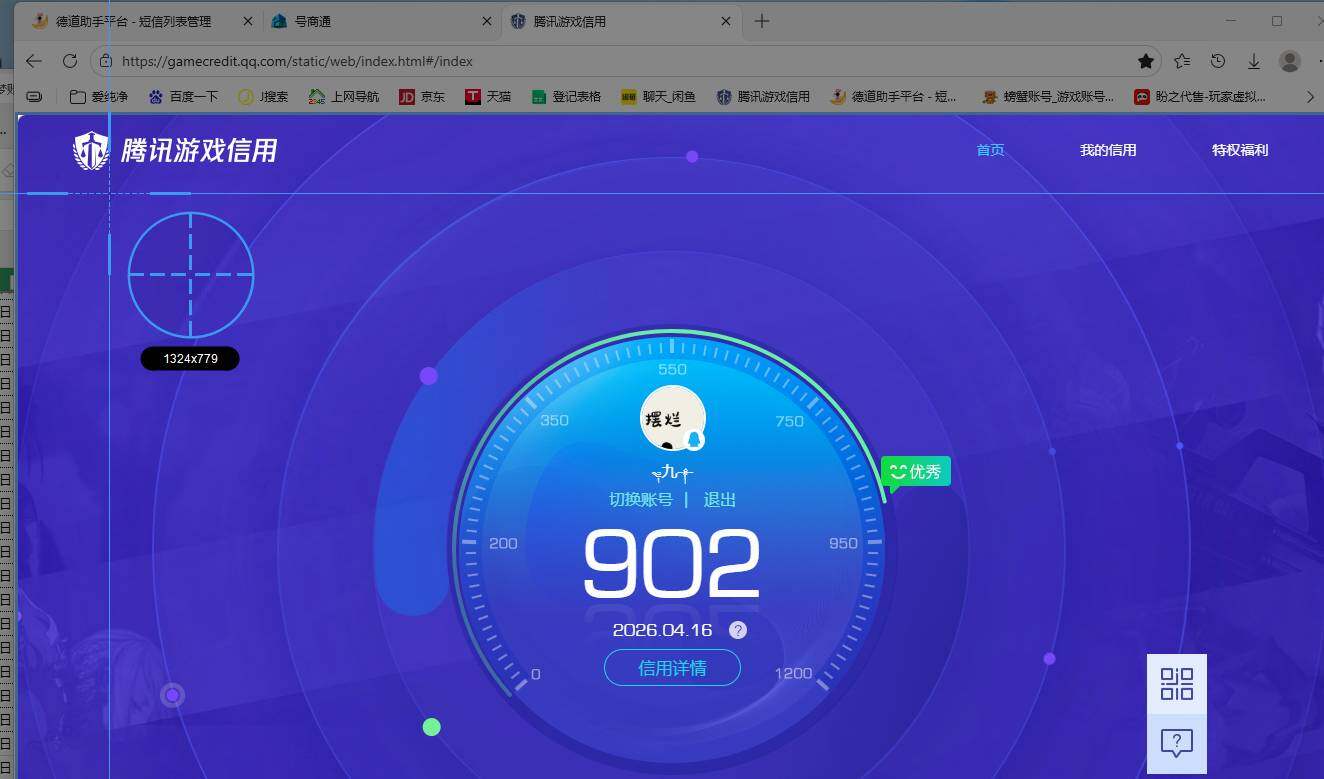Open the 天猫 bookmark
This screenshot has width=1324, height=779.
pos(488,96)
